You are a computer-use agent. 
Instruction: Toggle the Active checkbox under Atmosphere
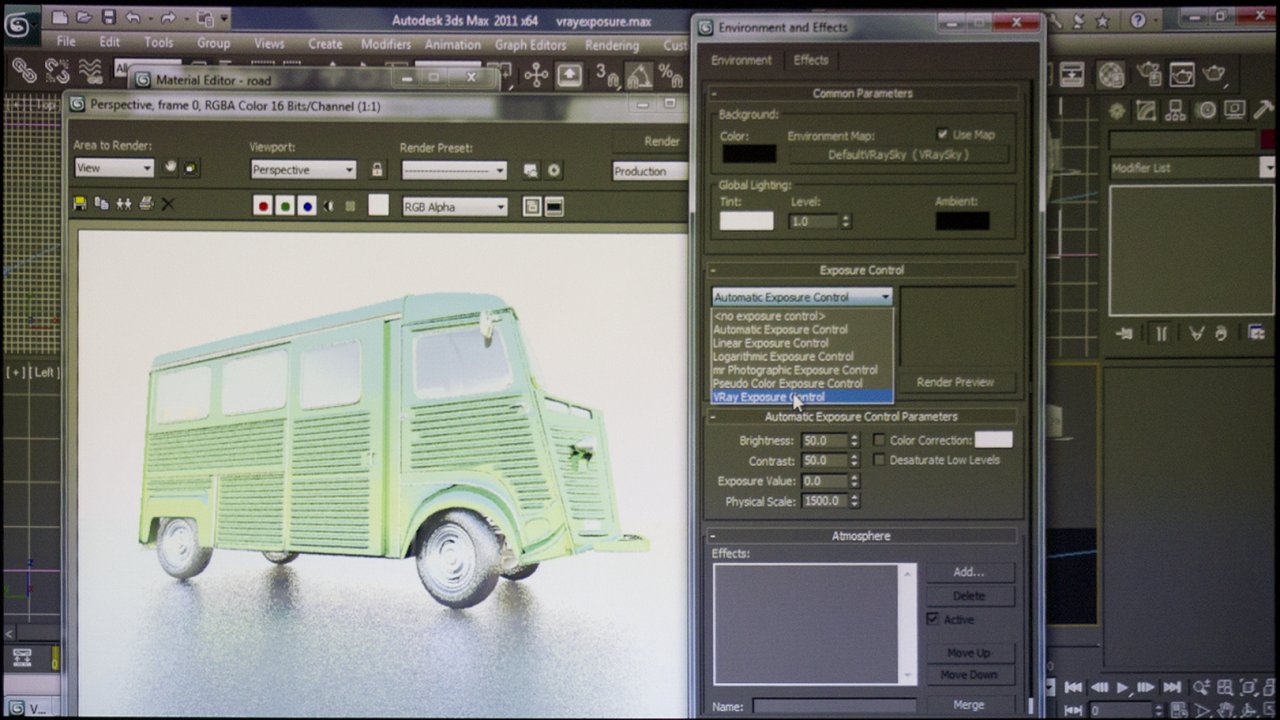tap(932, 619)
